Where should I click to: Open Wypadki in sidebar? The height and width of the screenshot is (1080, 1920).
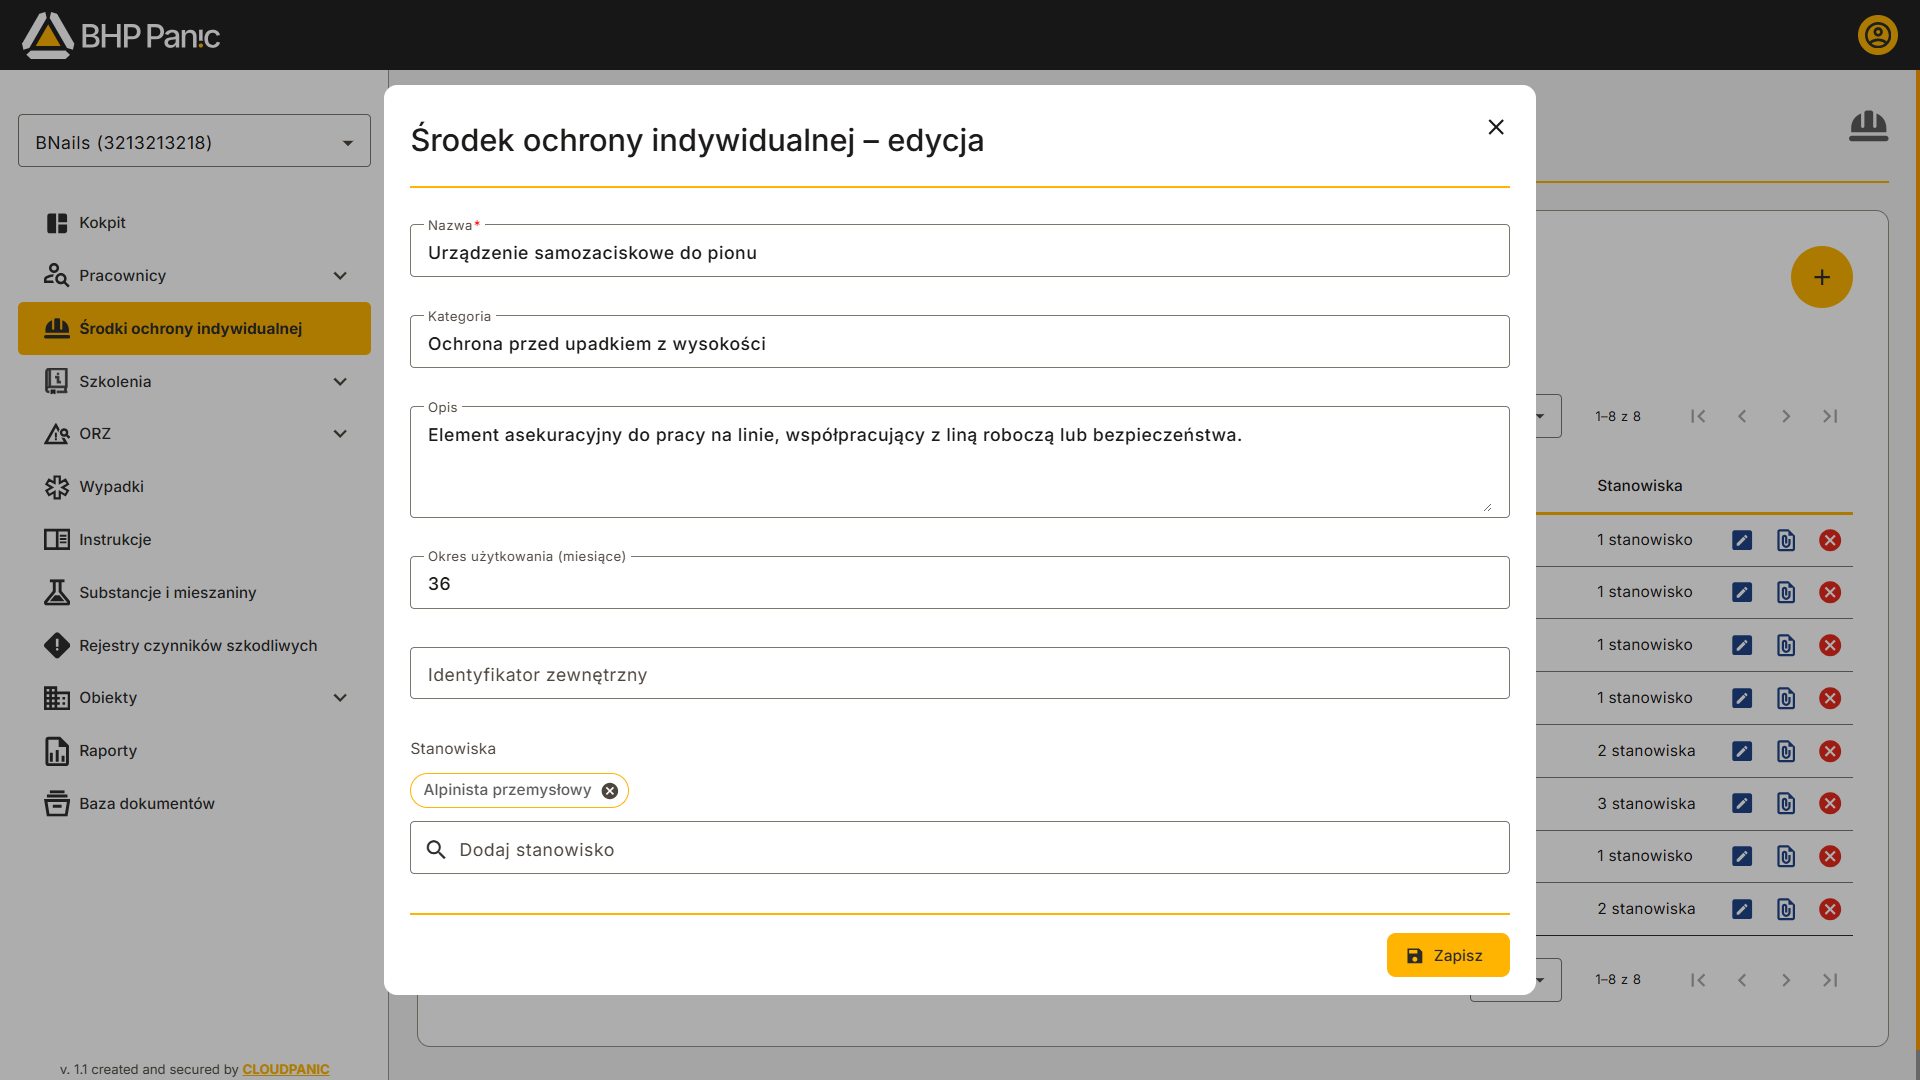click(194, 487)
